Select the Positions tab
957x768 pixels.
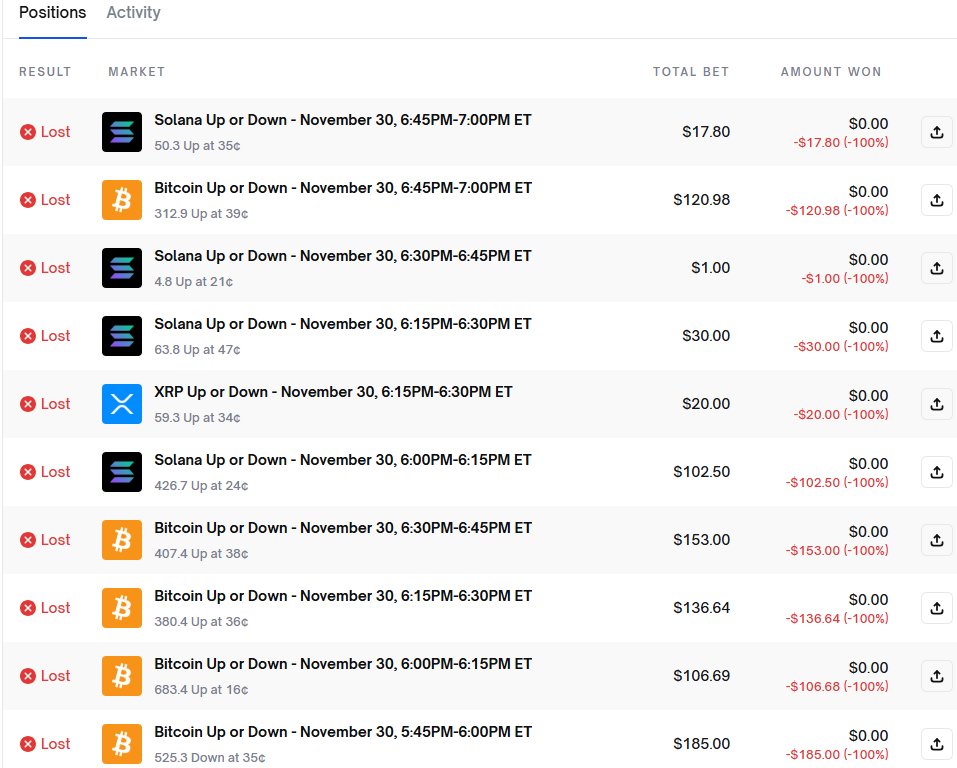pyautogui.click(x=52, y=12)
